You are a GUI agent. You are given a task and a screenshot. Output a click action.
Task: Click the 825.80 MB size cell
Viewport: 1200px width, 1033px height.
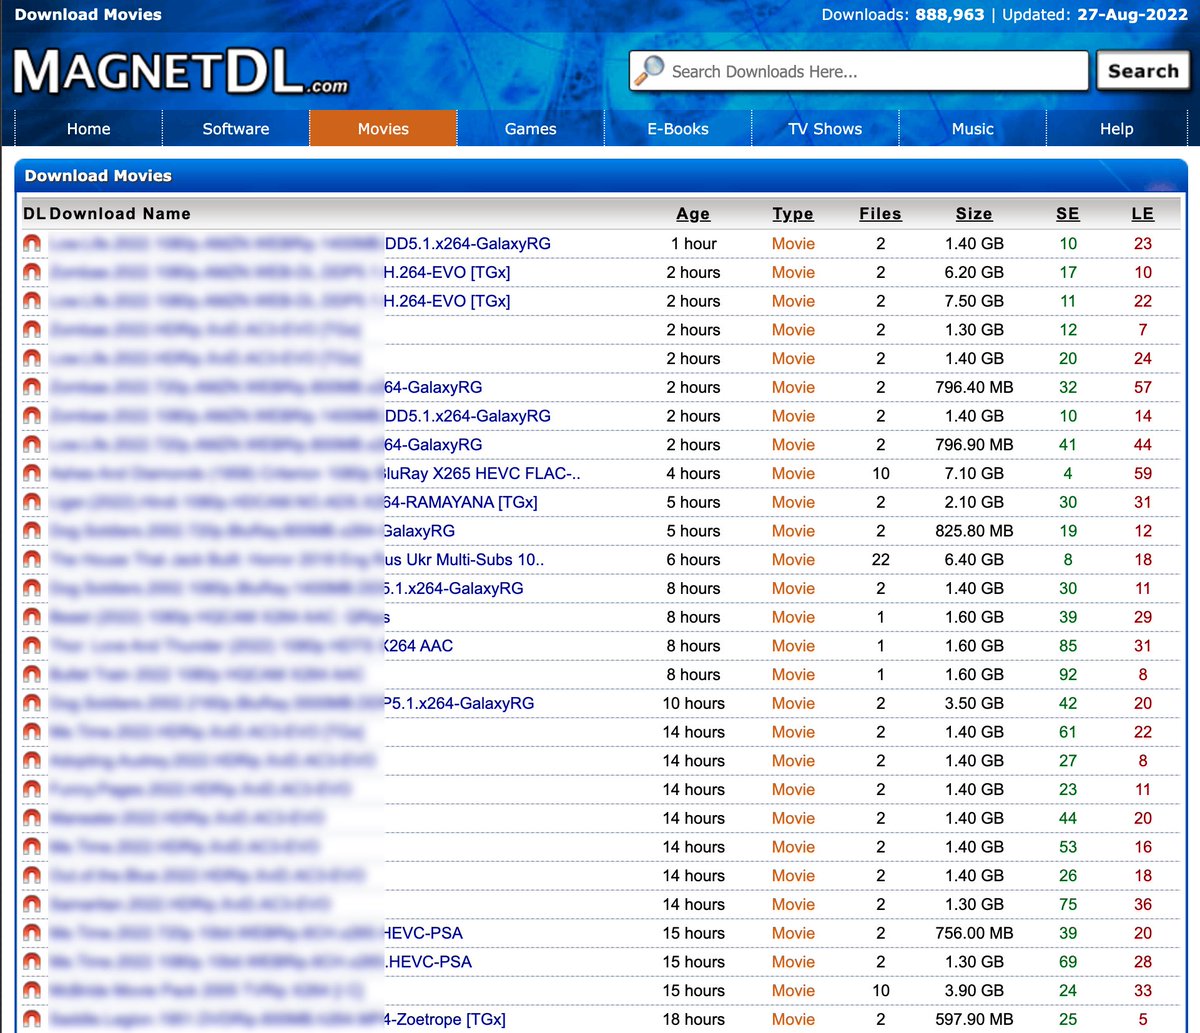(974, 531)
